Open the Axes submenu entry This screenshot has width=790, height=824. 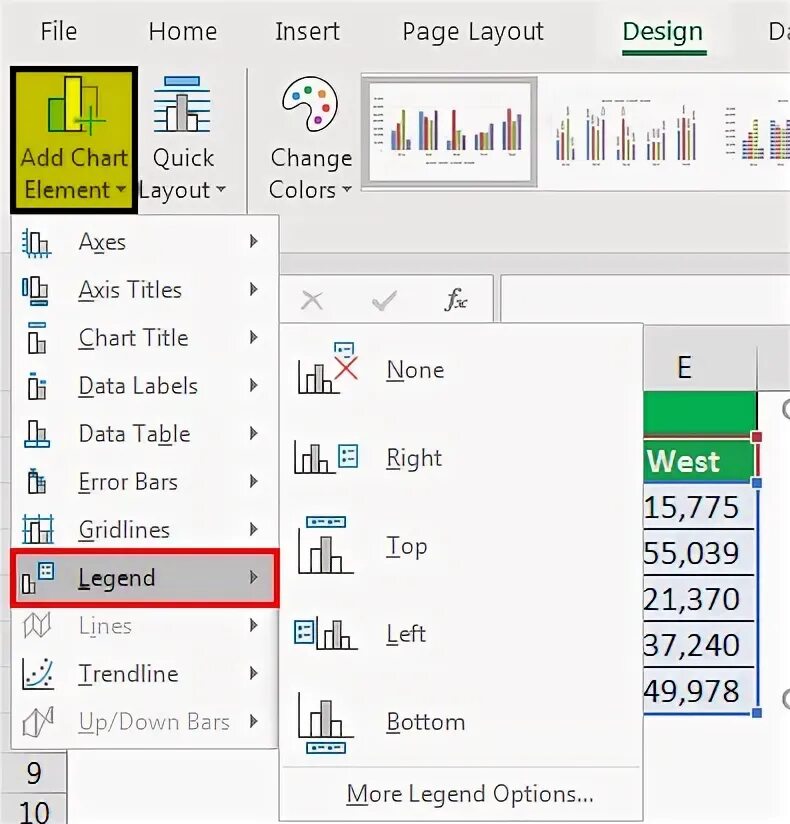tap(145, 242)
